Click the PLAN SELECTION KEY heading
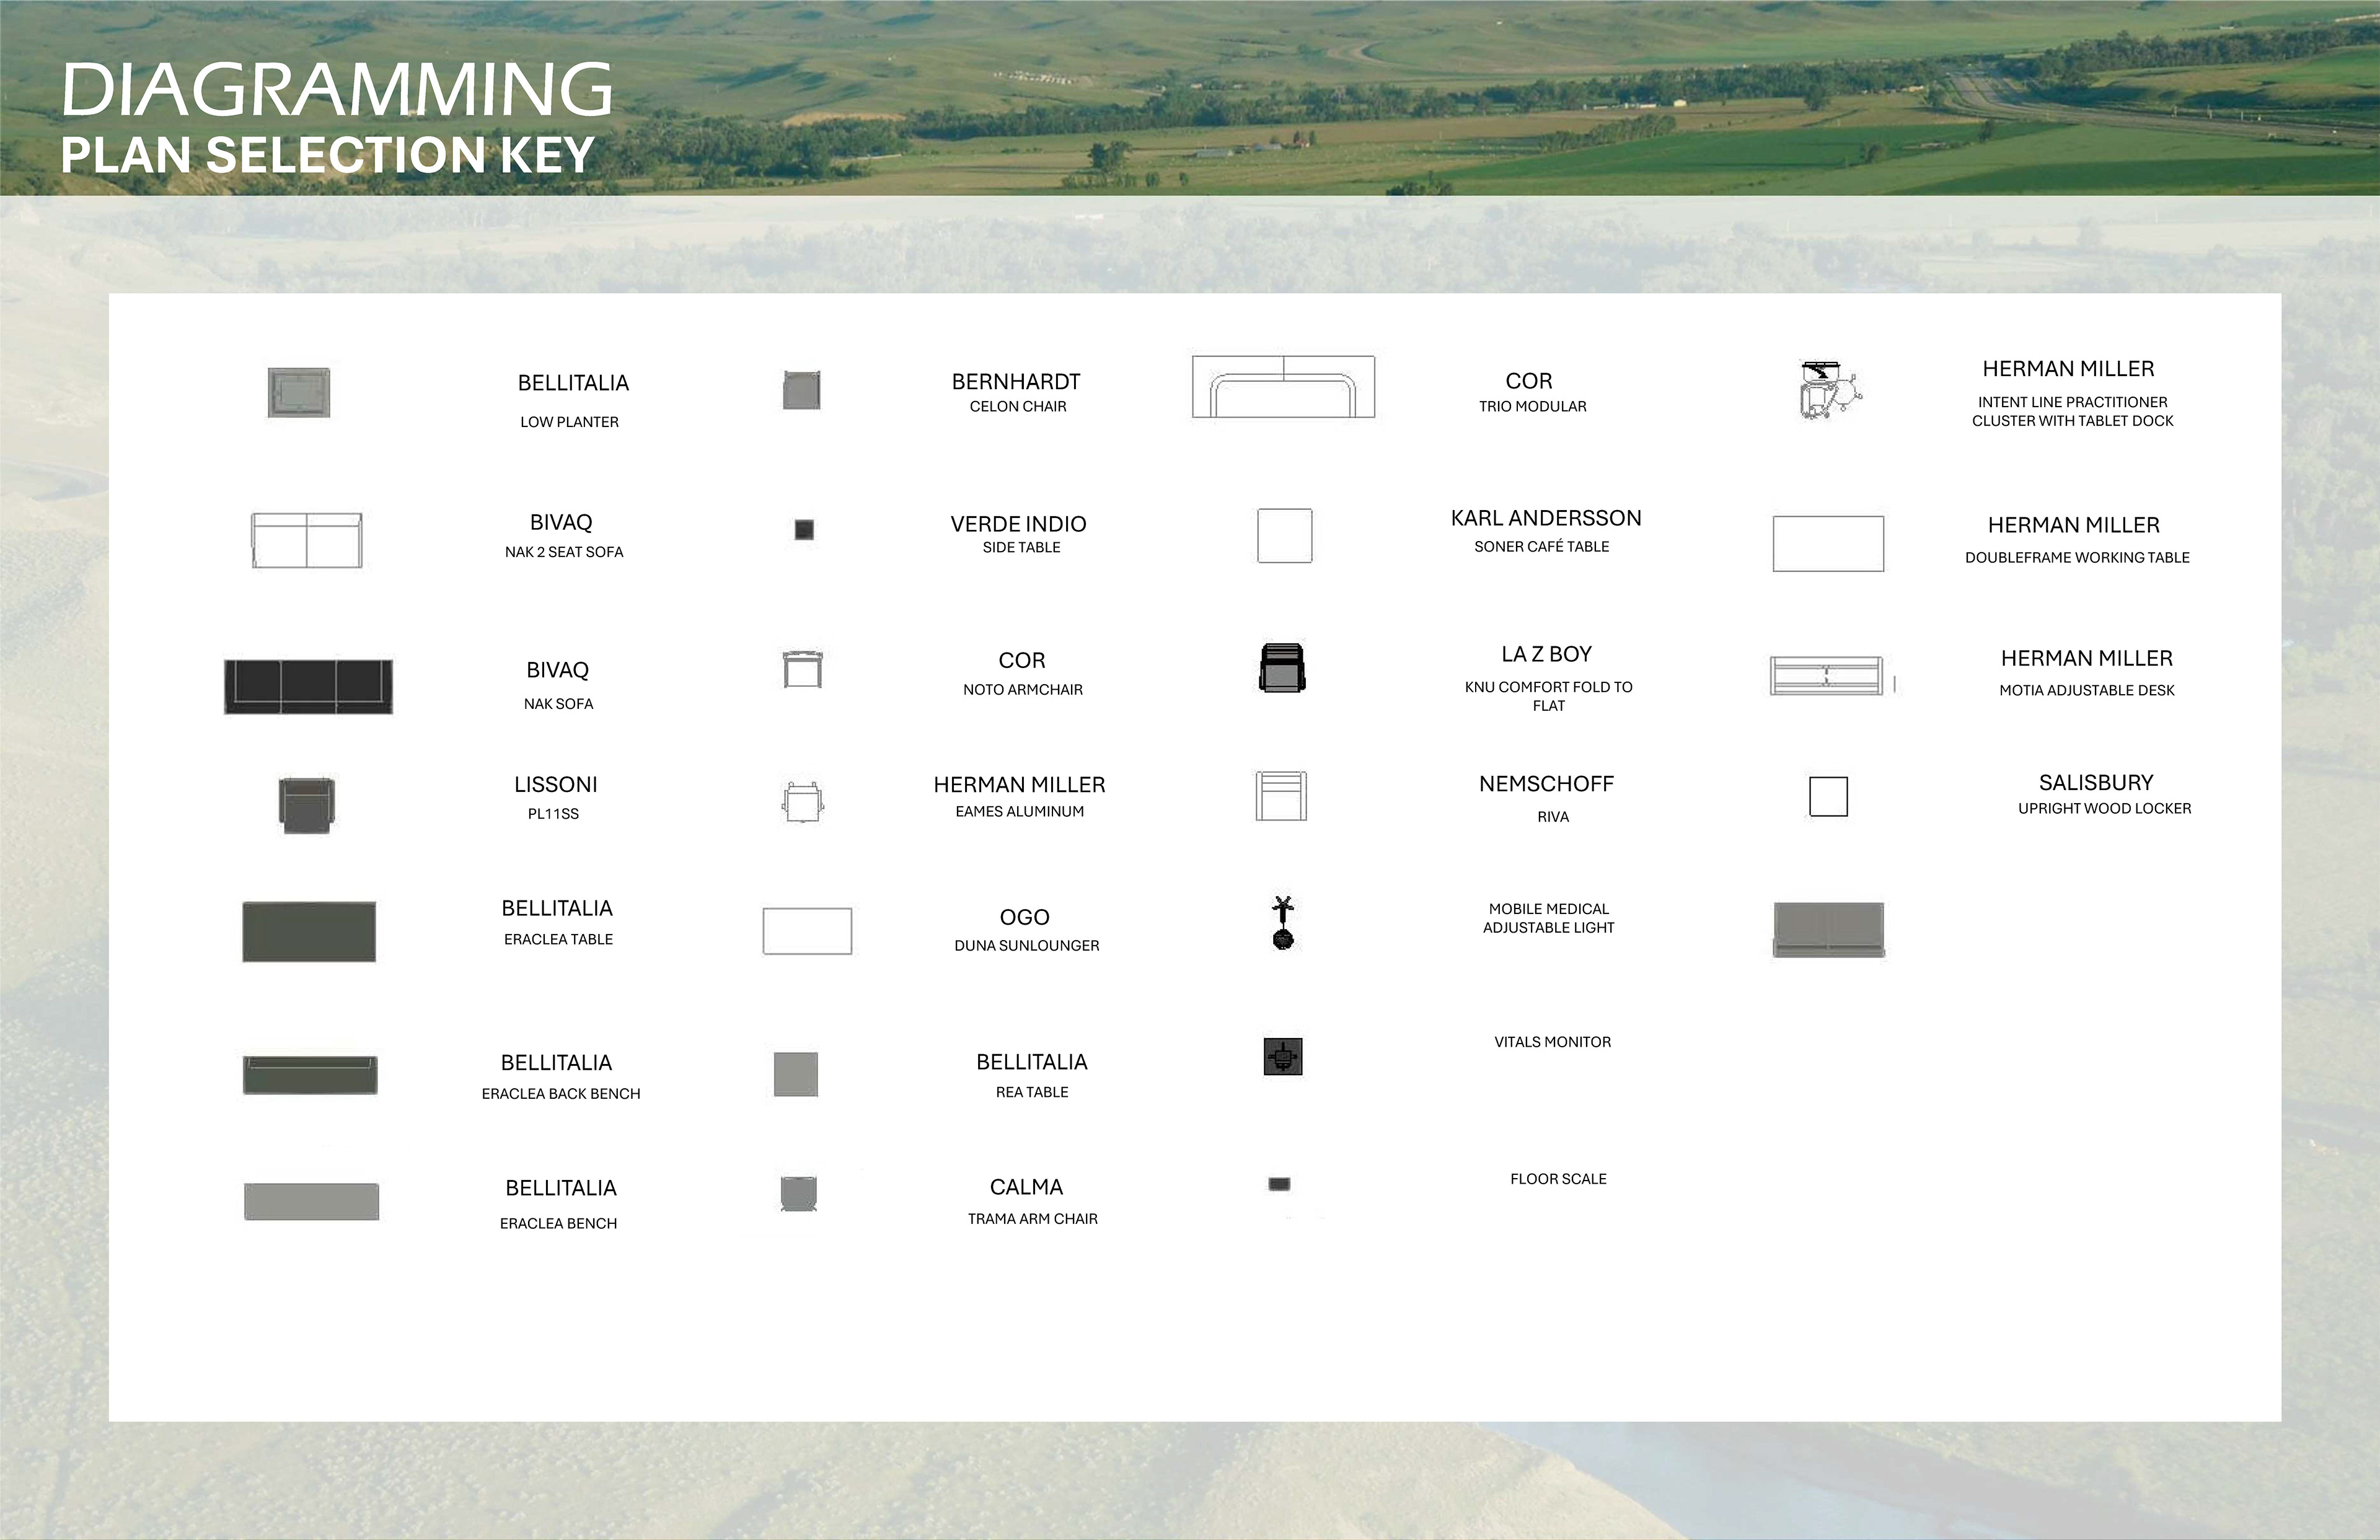This screenshot has height=1540, width=2380. [x=328, y=155]
